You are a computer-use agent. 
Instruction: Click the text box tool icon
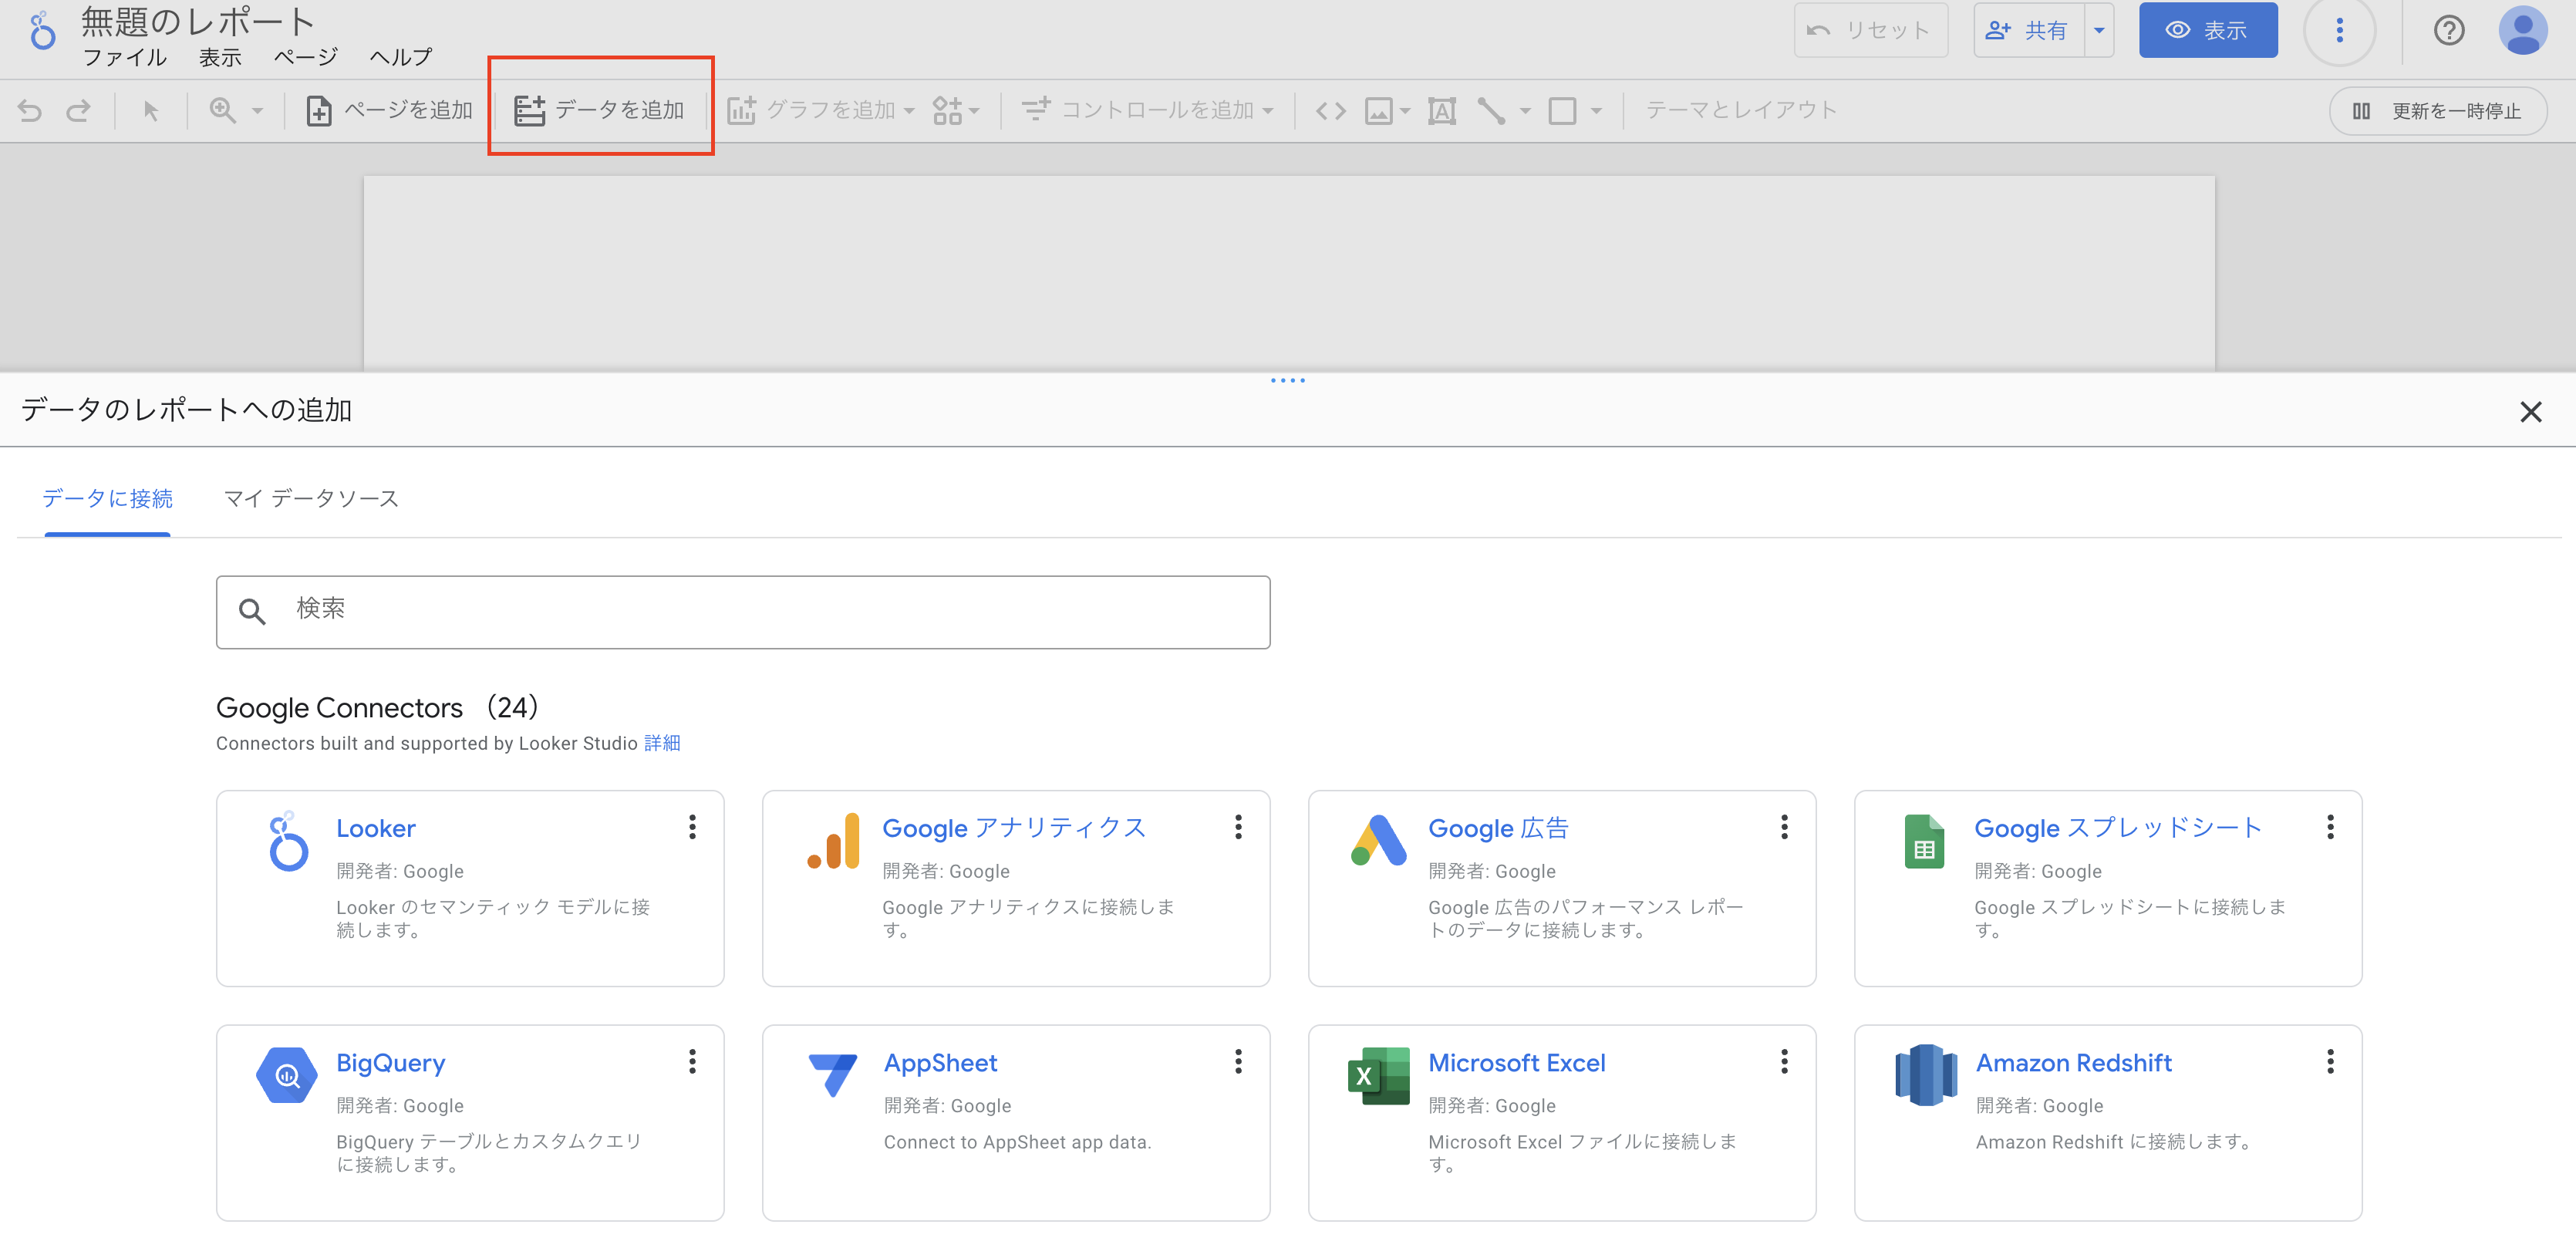[x=1441, y=110]
